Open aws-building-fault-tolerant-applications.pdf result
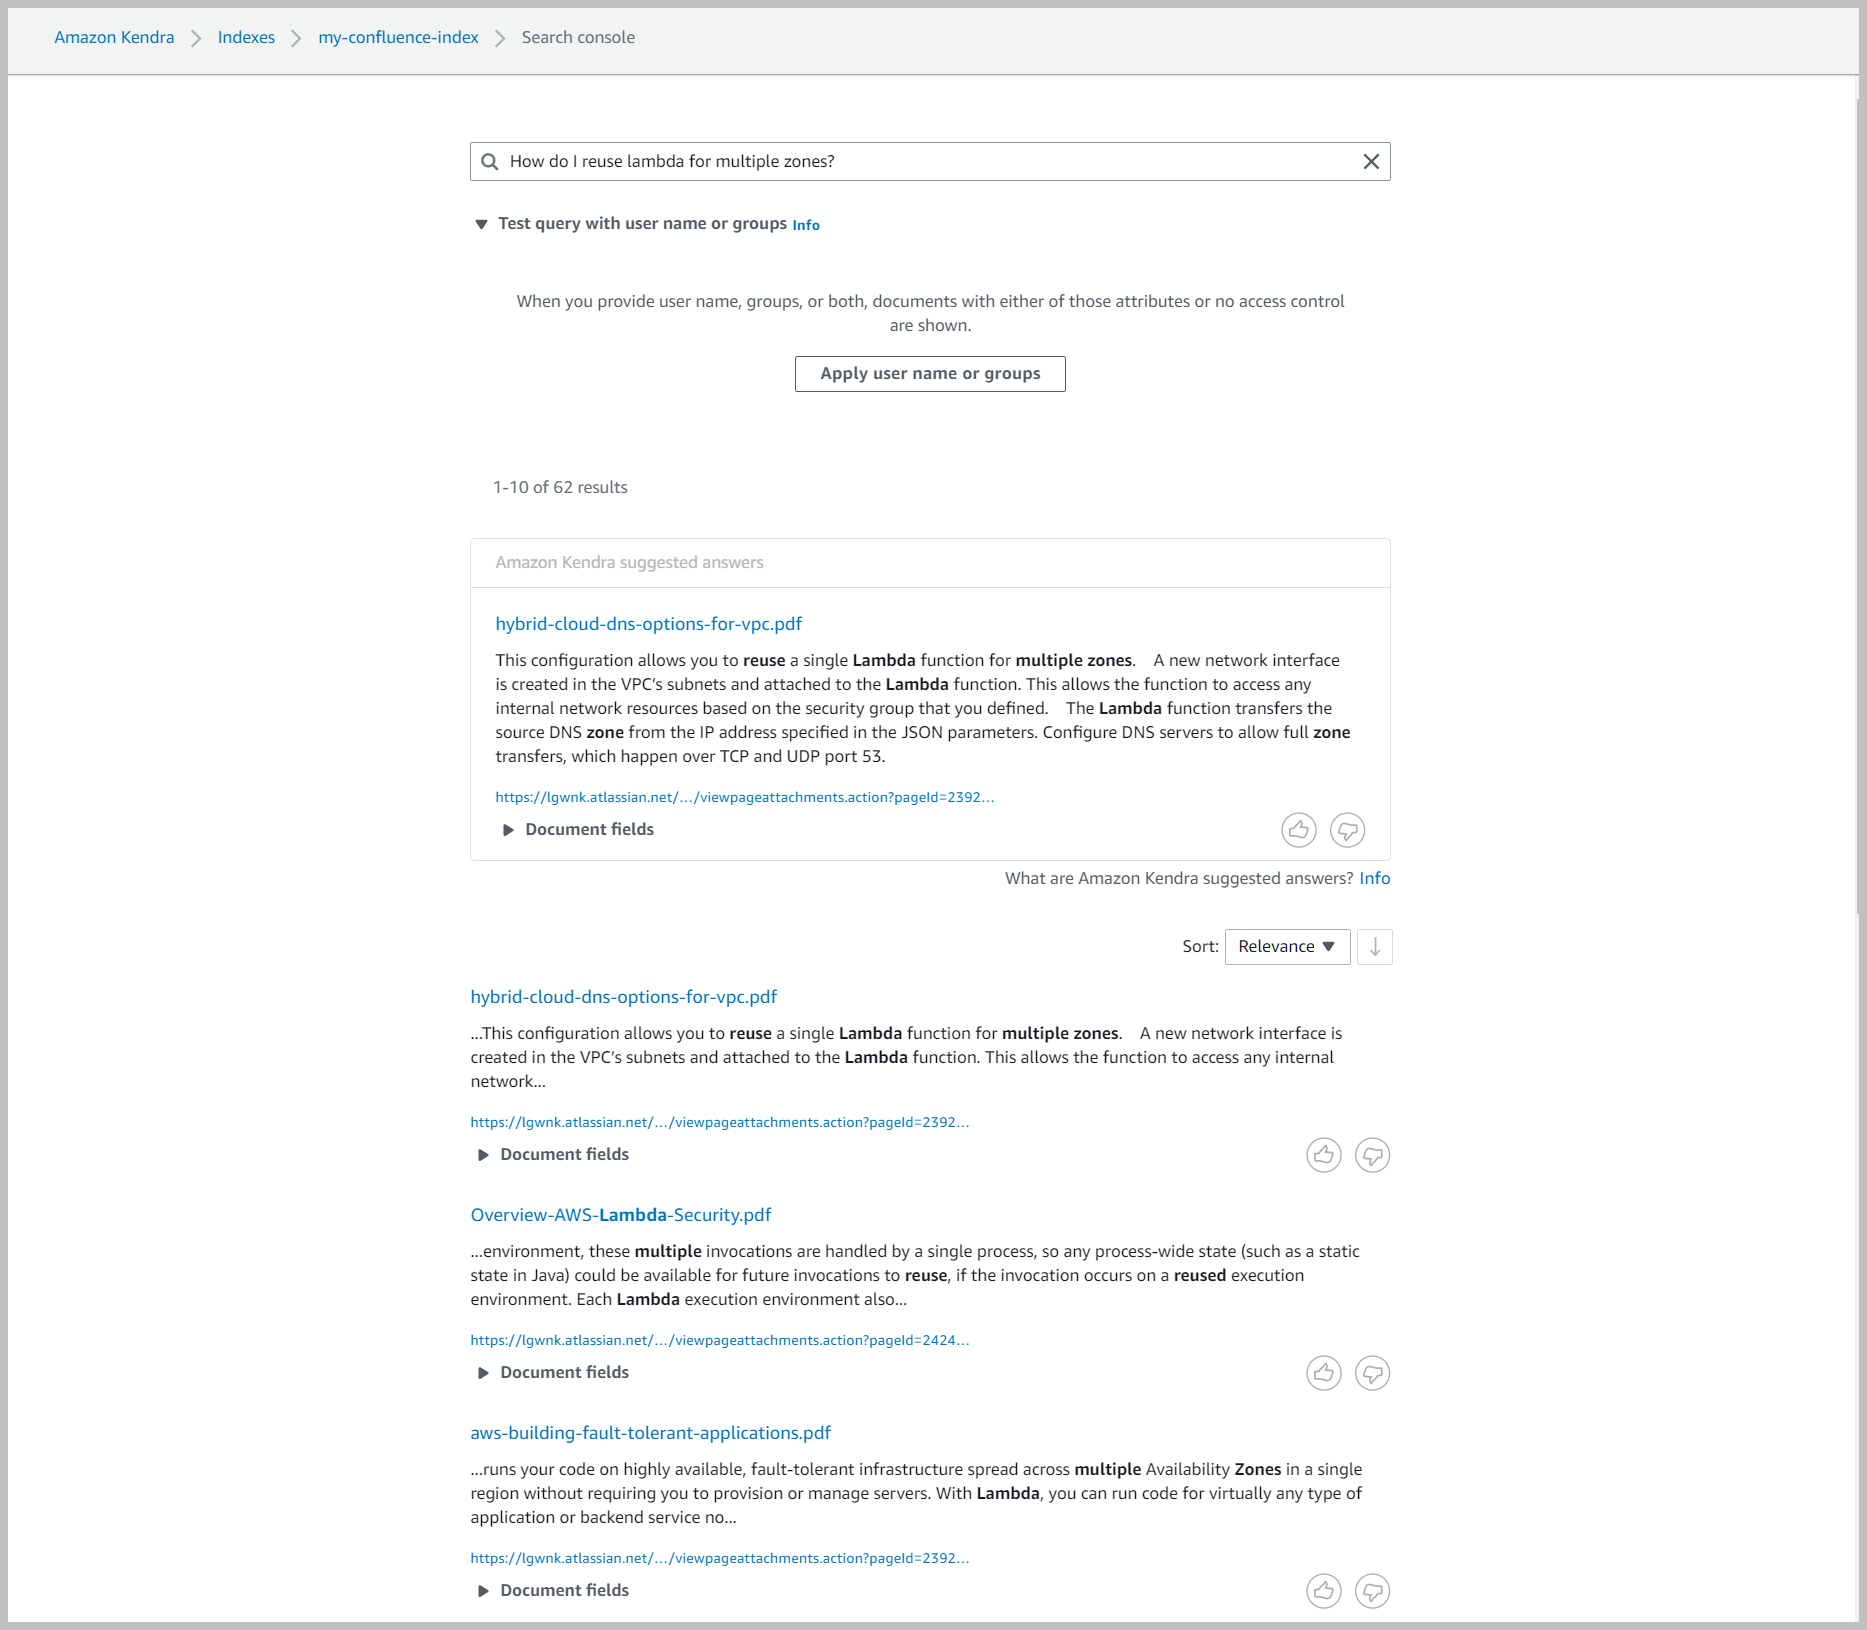This screenshot has width=1867, height=1630. coord(650,1433)
